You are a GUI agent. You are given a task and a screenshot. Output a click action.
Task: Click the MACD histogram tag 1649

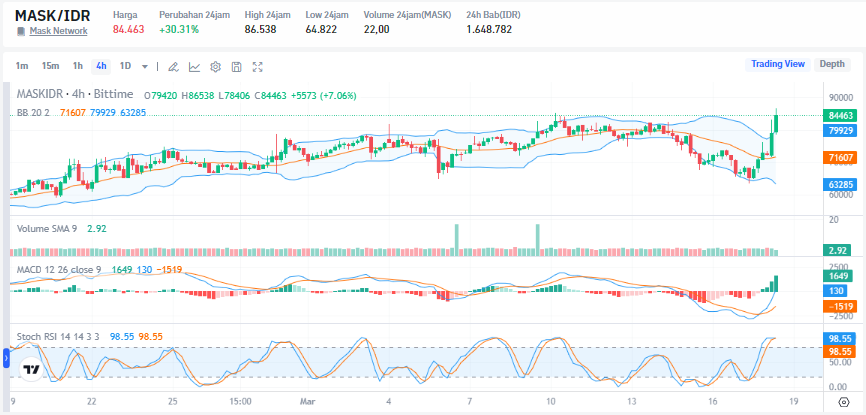point(839,275)
